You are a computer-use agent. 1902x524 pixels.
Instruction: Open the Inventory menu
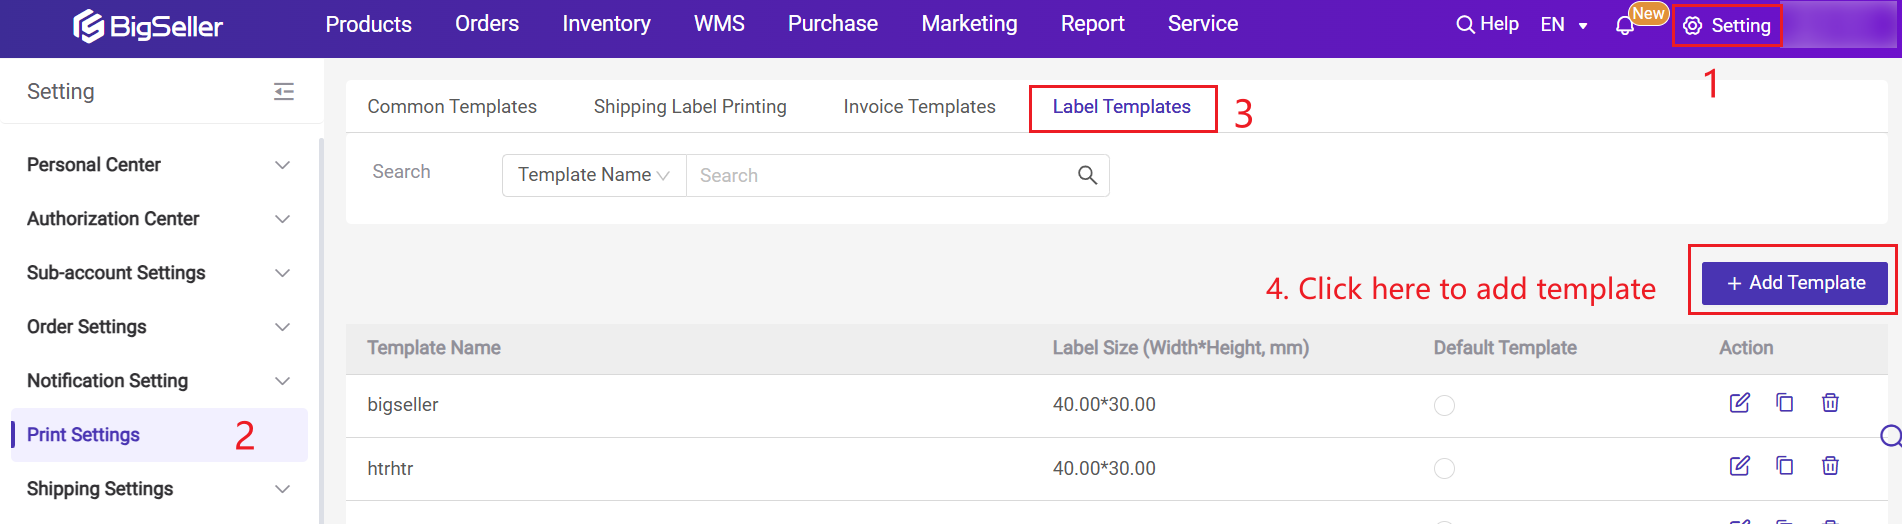606,24
